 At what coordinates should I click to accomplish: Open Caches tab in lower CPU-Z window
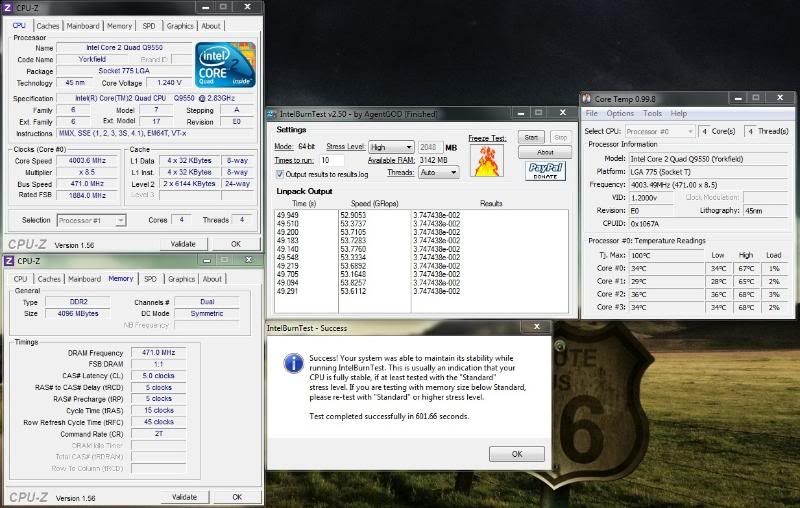click(x=49, y=279)
